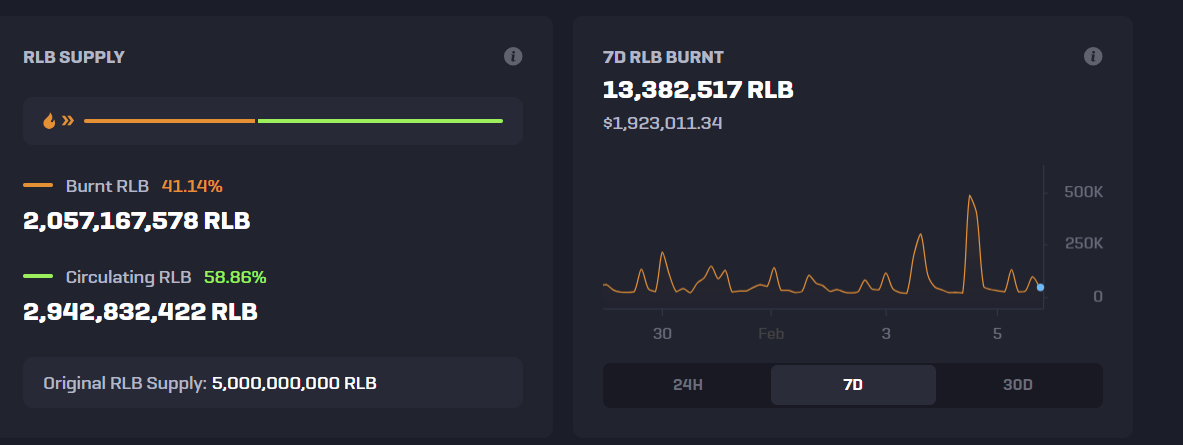Viewport: 1183px width, 445px height.
Task: Click the 13,382,517 RLB burnt total
Action: pyautogui.click(x=697, y=90)
